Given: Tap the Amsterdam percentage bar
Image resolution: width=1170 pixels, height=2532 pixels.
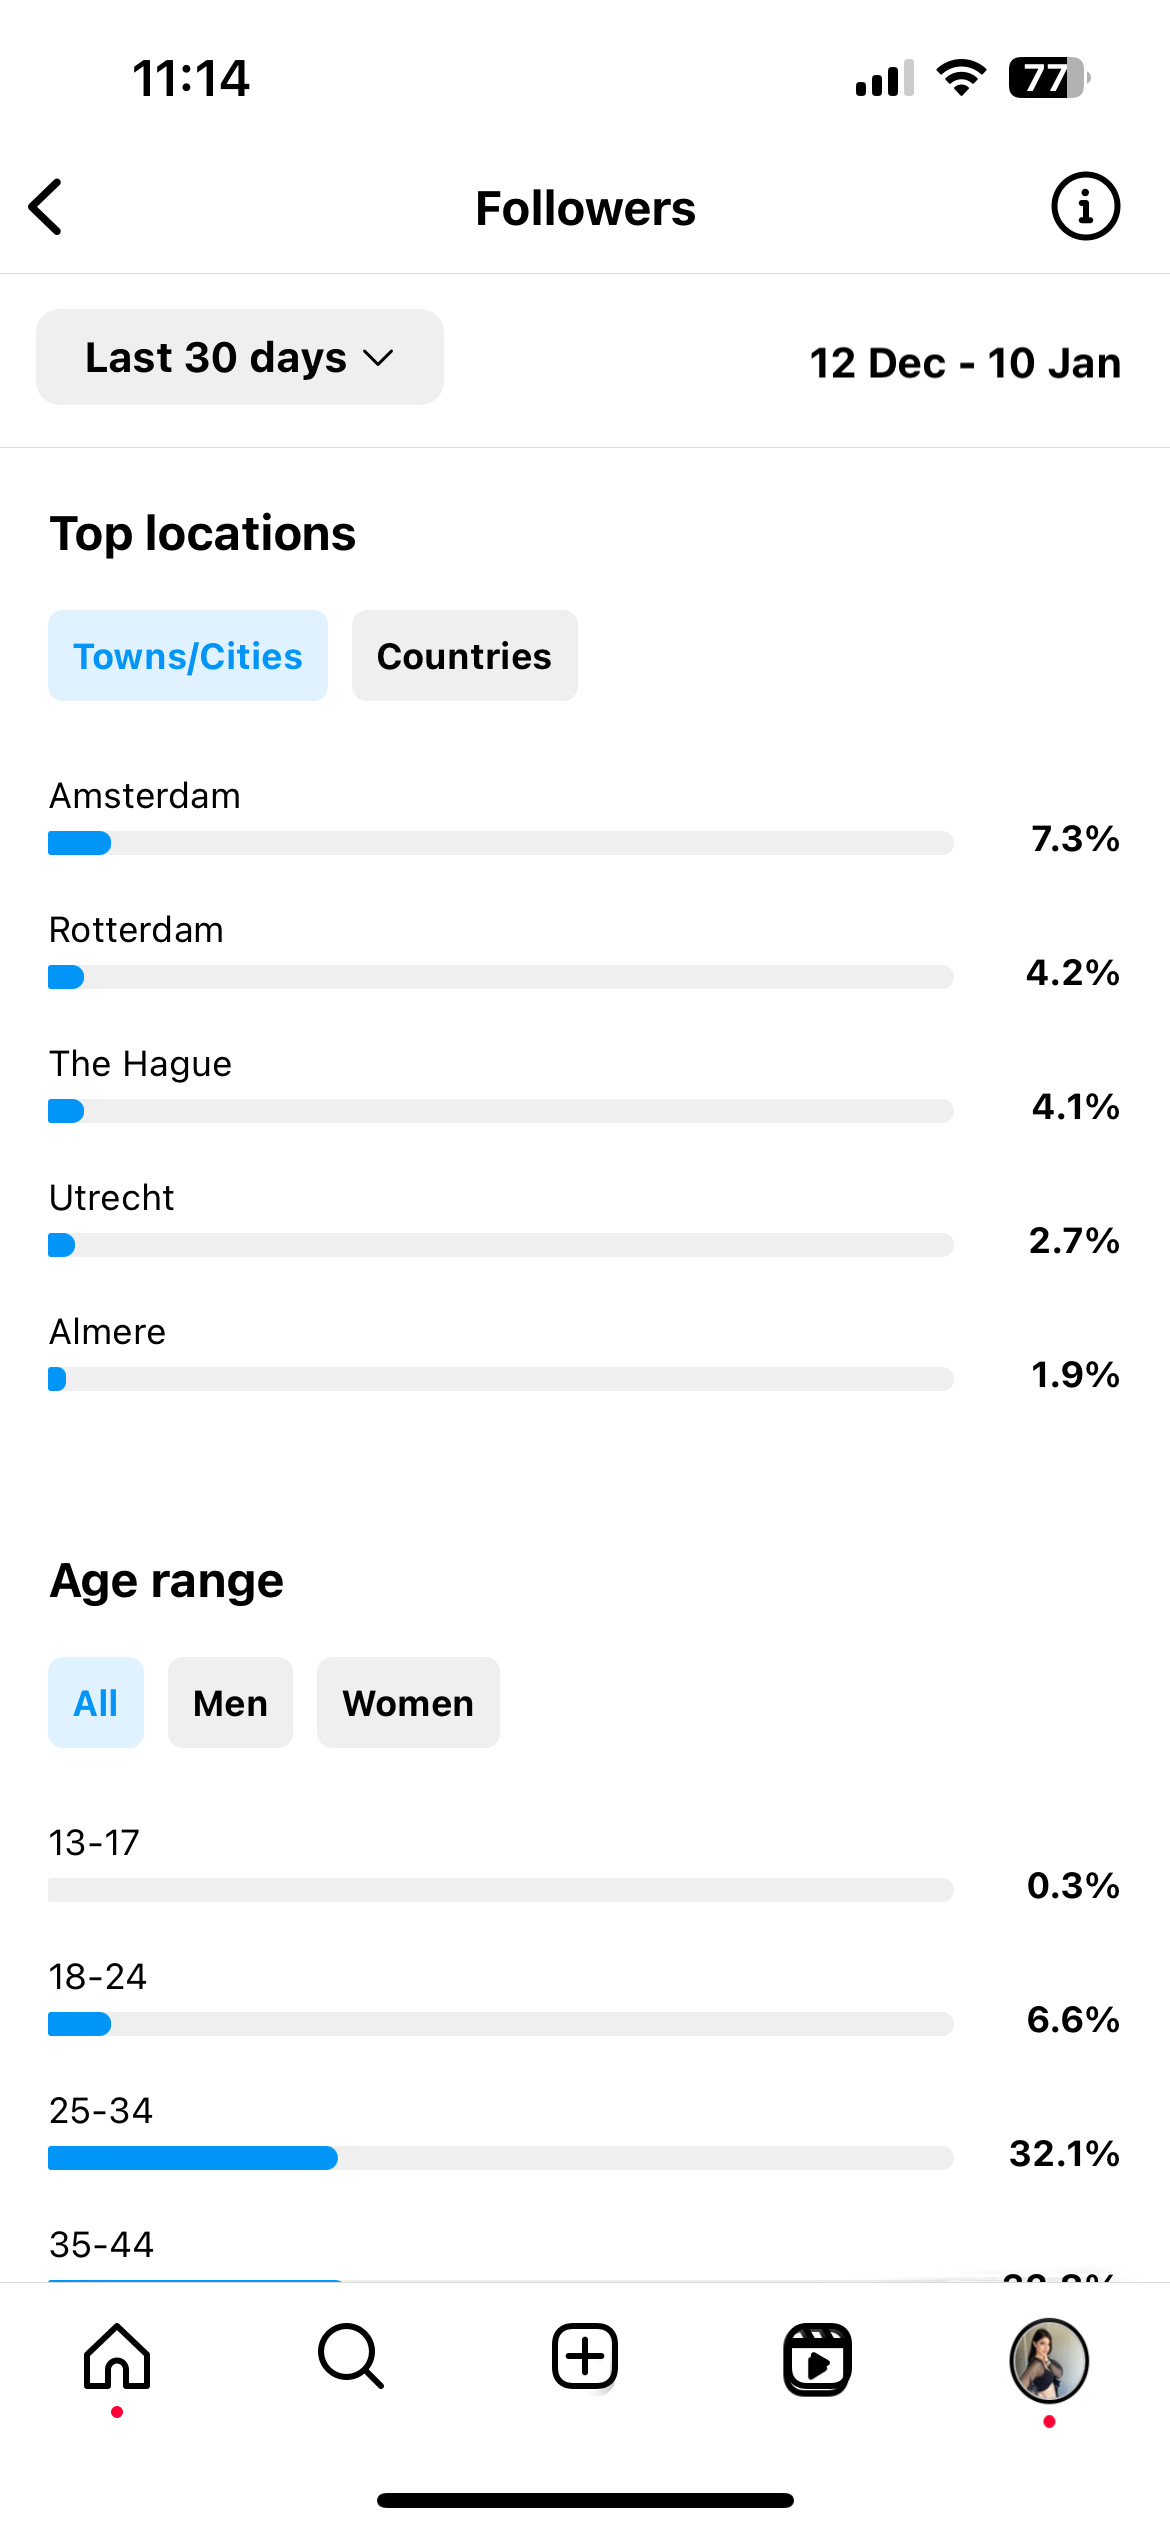Looking at the screenshot, I should (x=500, y=843).
